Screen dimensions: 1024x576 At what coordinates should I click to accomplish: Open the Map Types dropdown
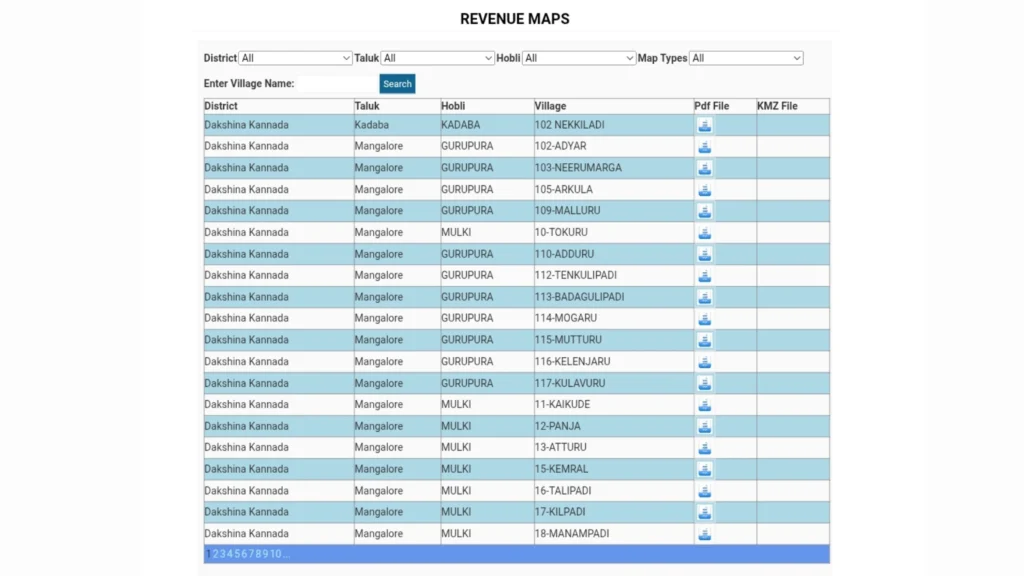(x=746, y=58)
